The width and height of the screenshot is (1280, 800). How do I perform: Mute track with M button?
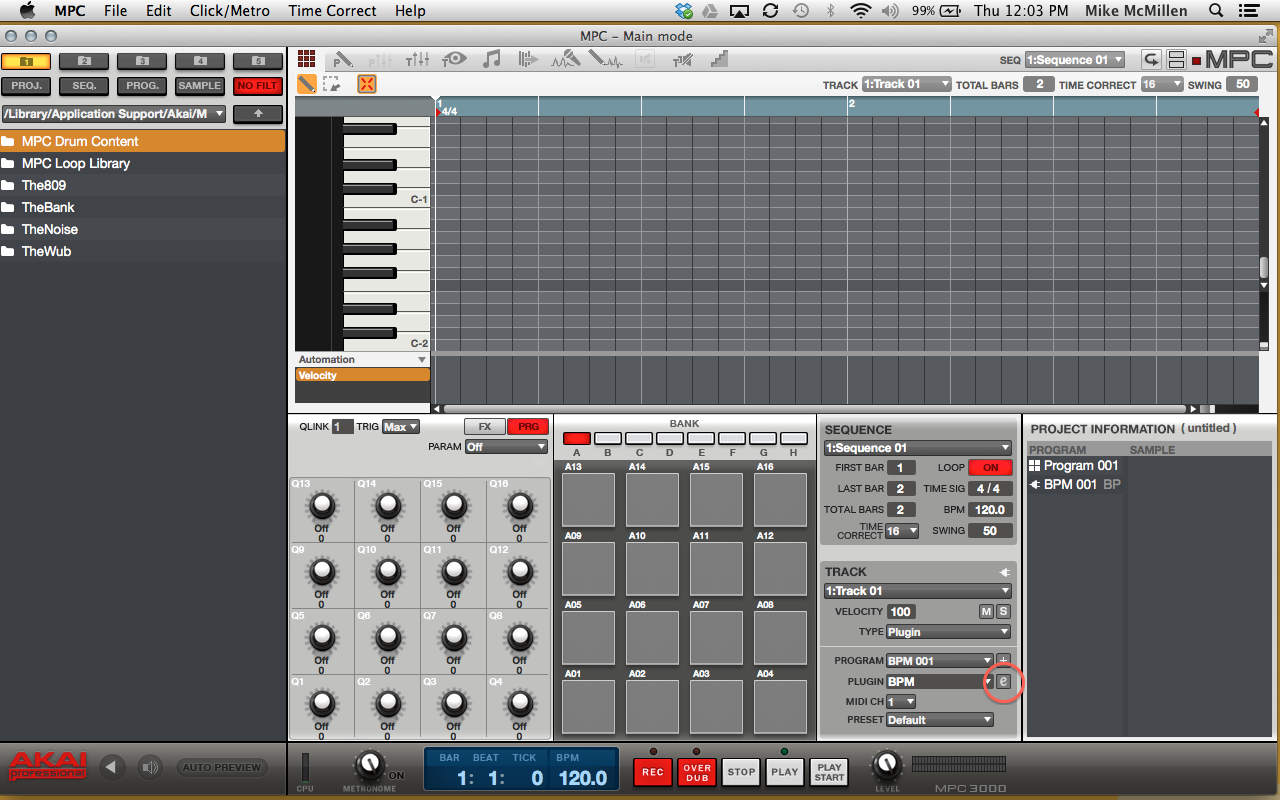click(x=986, y=611)
